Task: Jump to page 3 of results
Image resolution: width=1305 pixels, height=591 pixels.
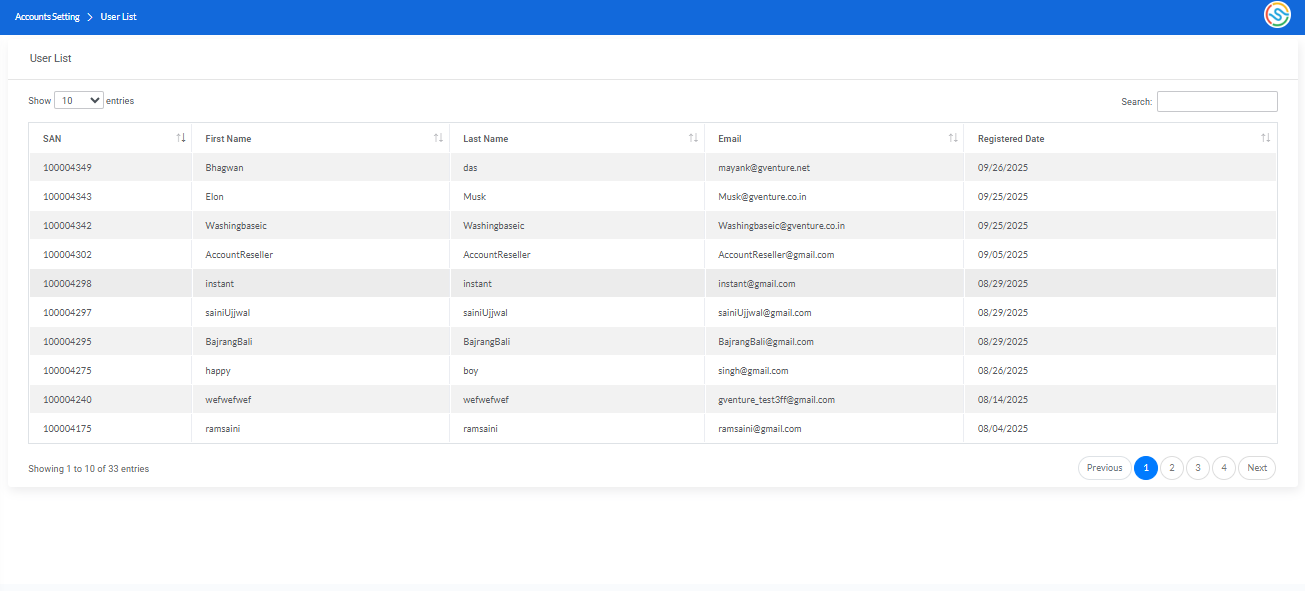Action: (1198, 468)
